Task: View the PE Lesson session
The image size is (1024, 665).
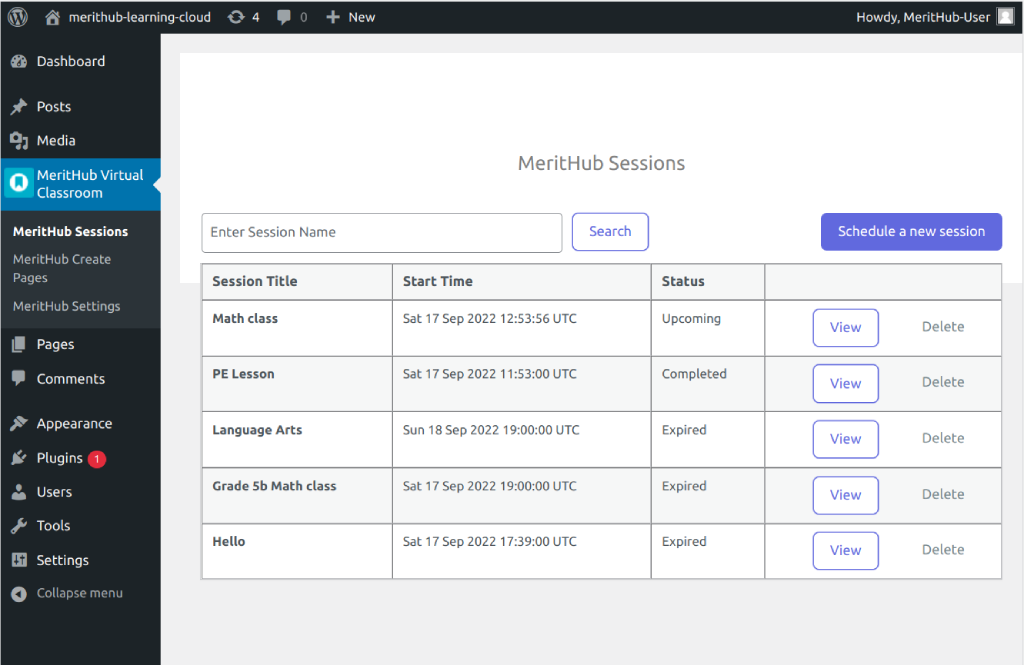Action: pyautogui.click(x=845, y=383)
